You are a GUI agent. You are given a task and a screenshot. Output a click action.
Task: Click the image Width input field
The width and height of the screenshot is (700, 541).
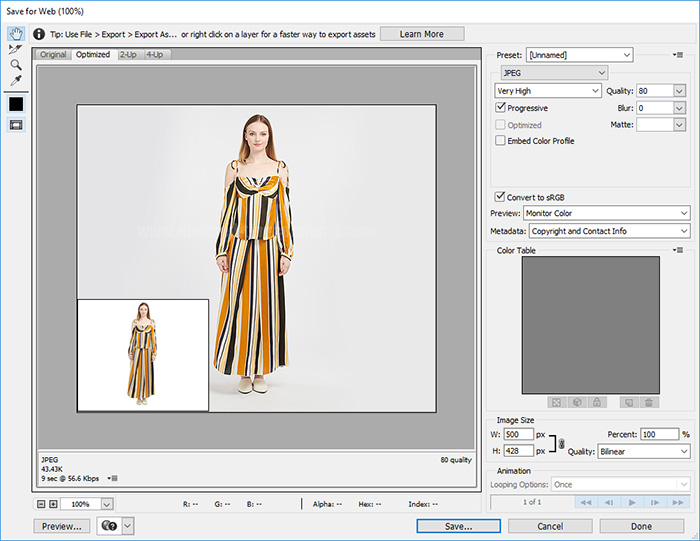[x=518, y=434]
